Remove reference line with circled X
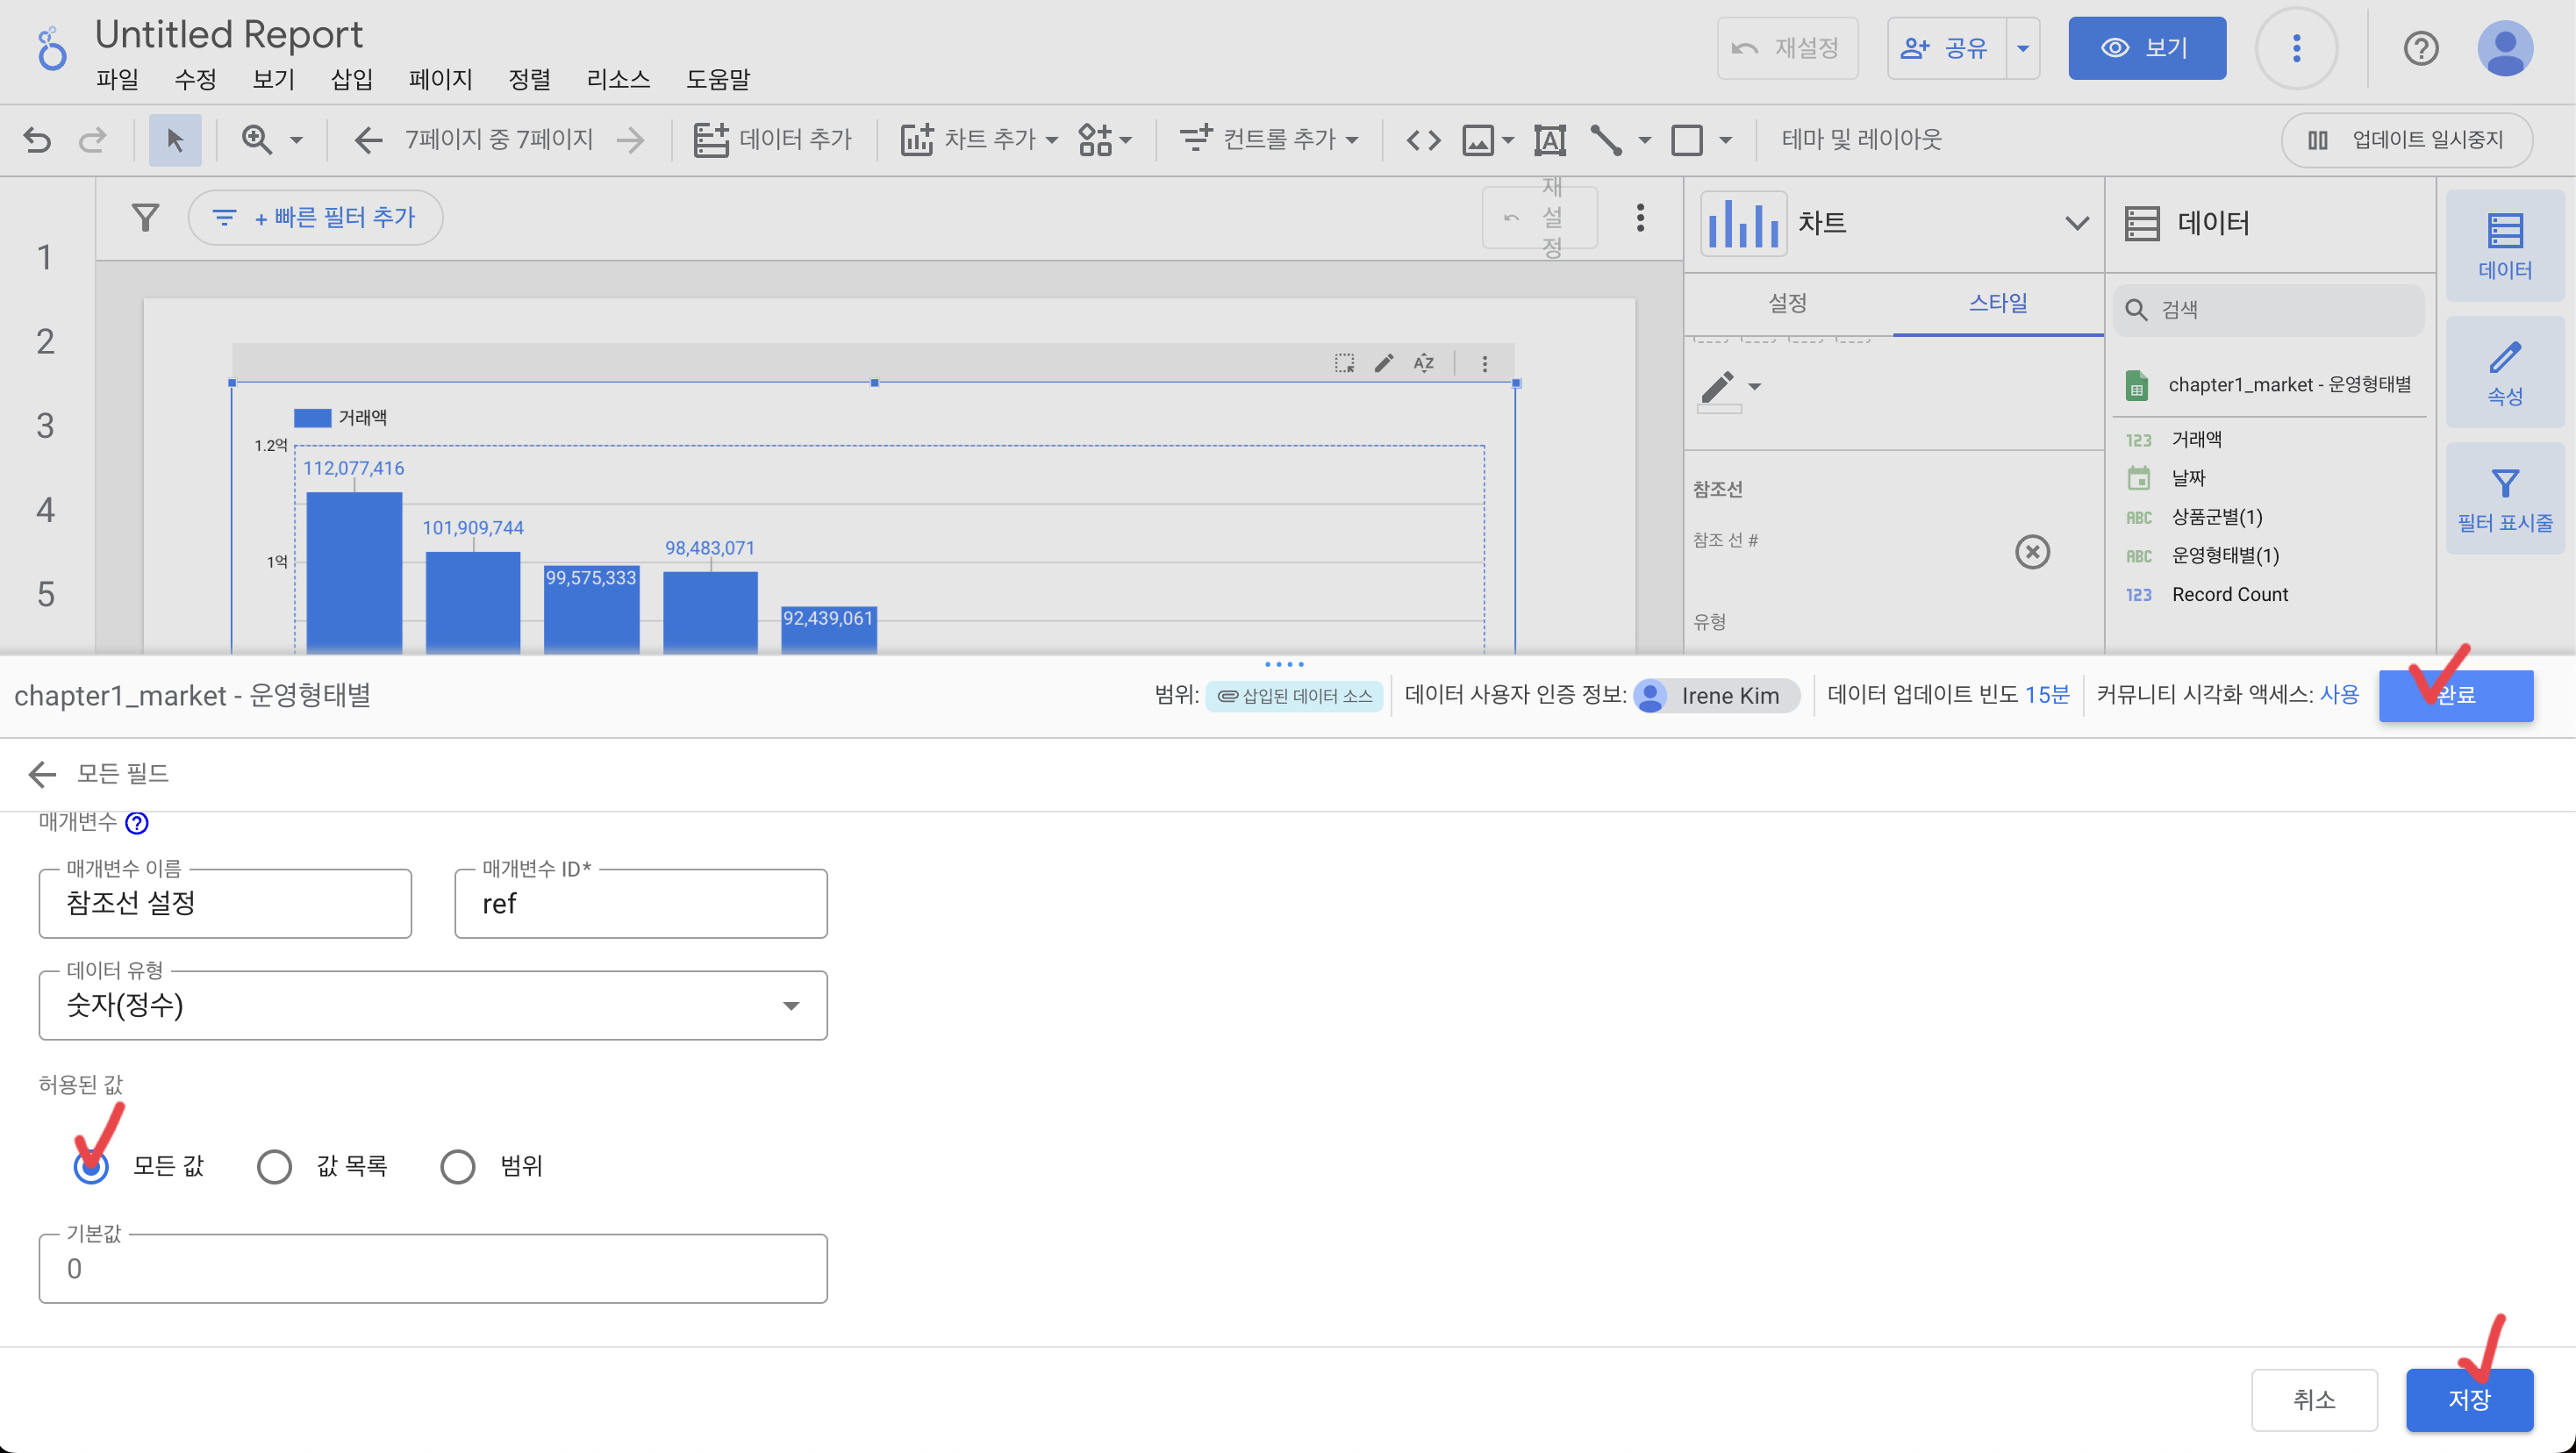Viewport: 2576px width, 1453px height. 2031,552
